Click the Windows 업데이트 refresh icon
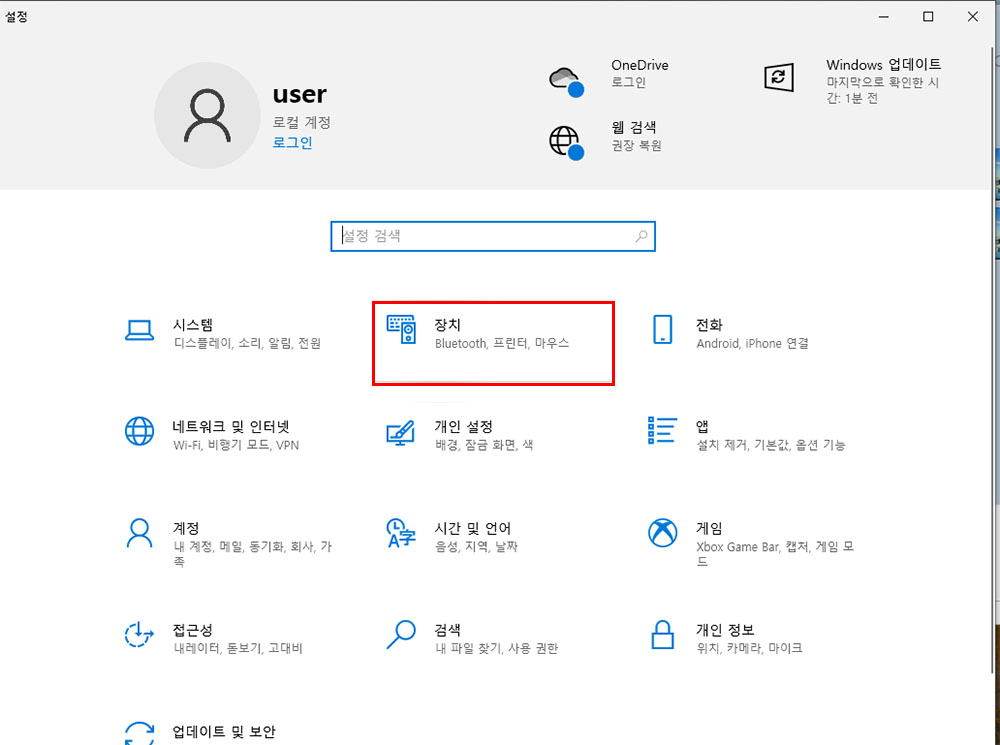This screenshot has height=745, width=1000. coord(779,78)
